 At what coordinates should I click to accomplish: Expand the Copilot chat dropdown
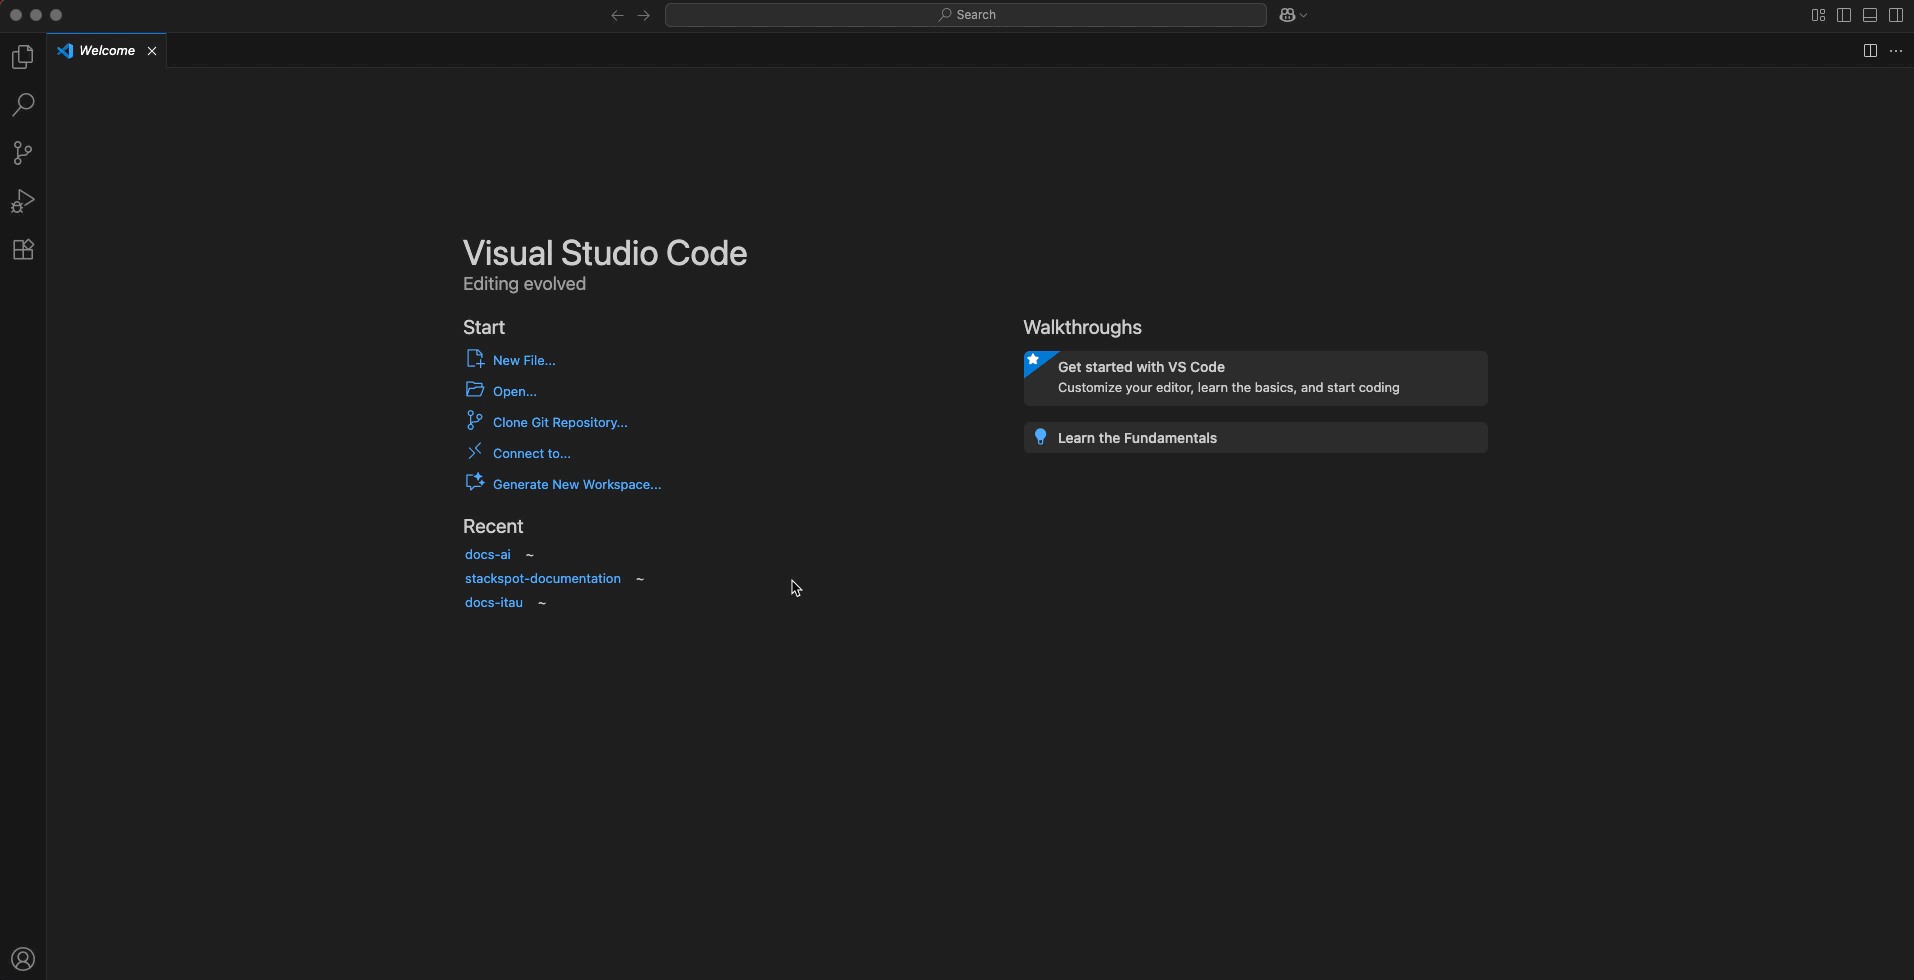click(x=1304, y=15)
